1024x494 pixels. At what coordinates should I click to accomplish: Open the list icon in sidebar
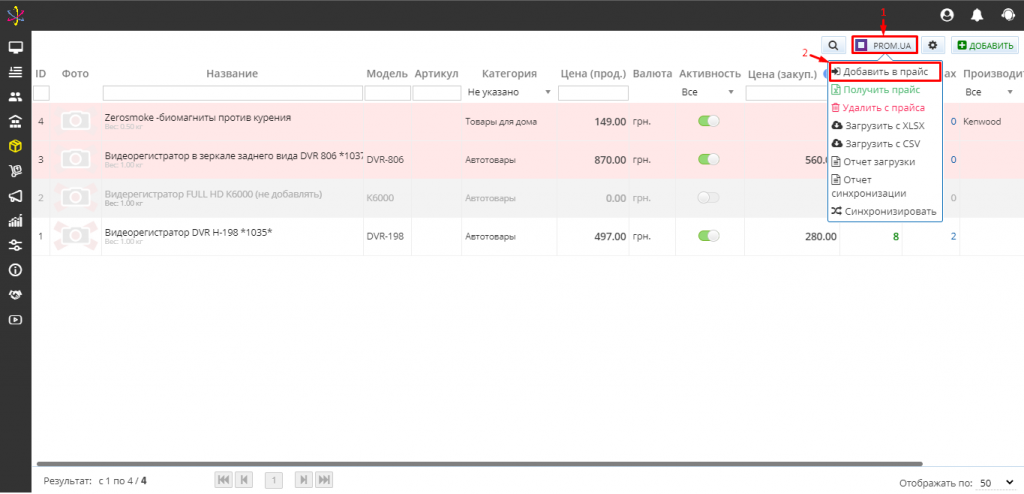coord(15,72)
